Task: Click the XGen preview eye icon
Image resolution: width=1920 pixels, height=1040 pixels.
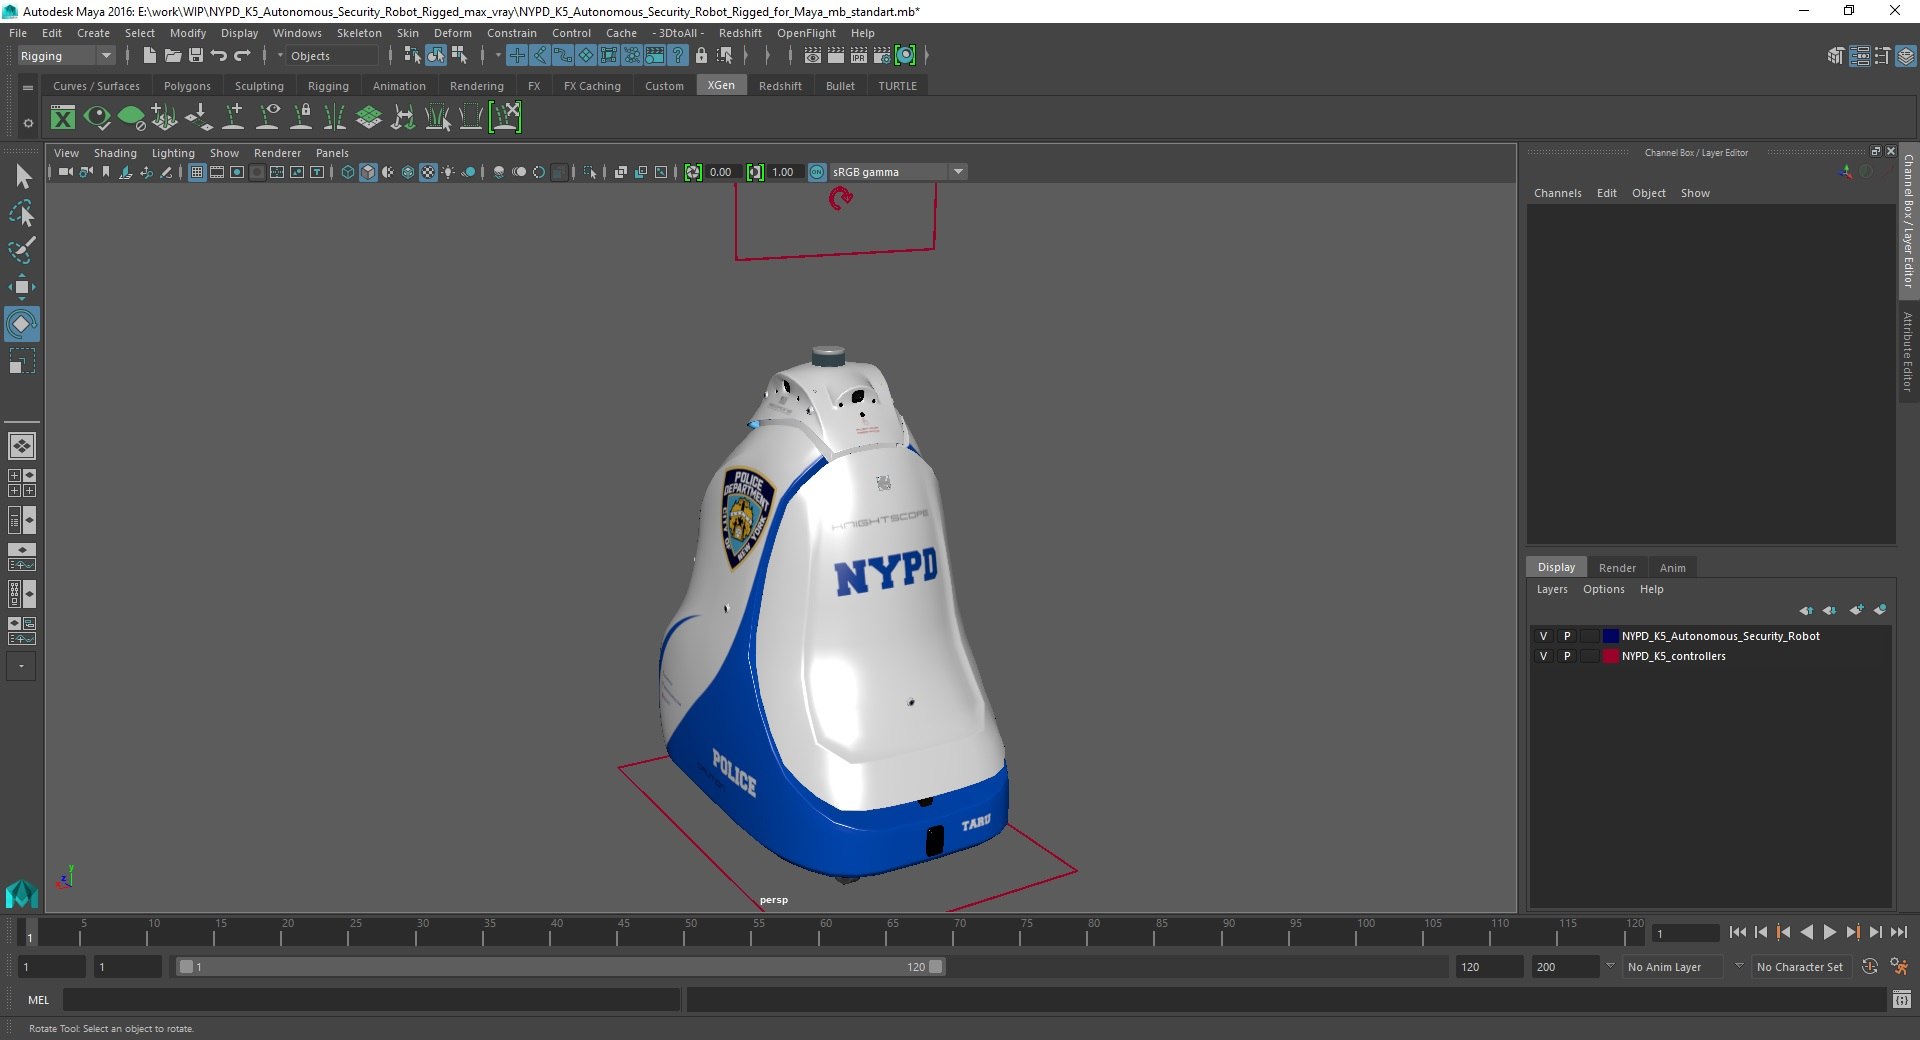Action: (97, 118)
